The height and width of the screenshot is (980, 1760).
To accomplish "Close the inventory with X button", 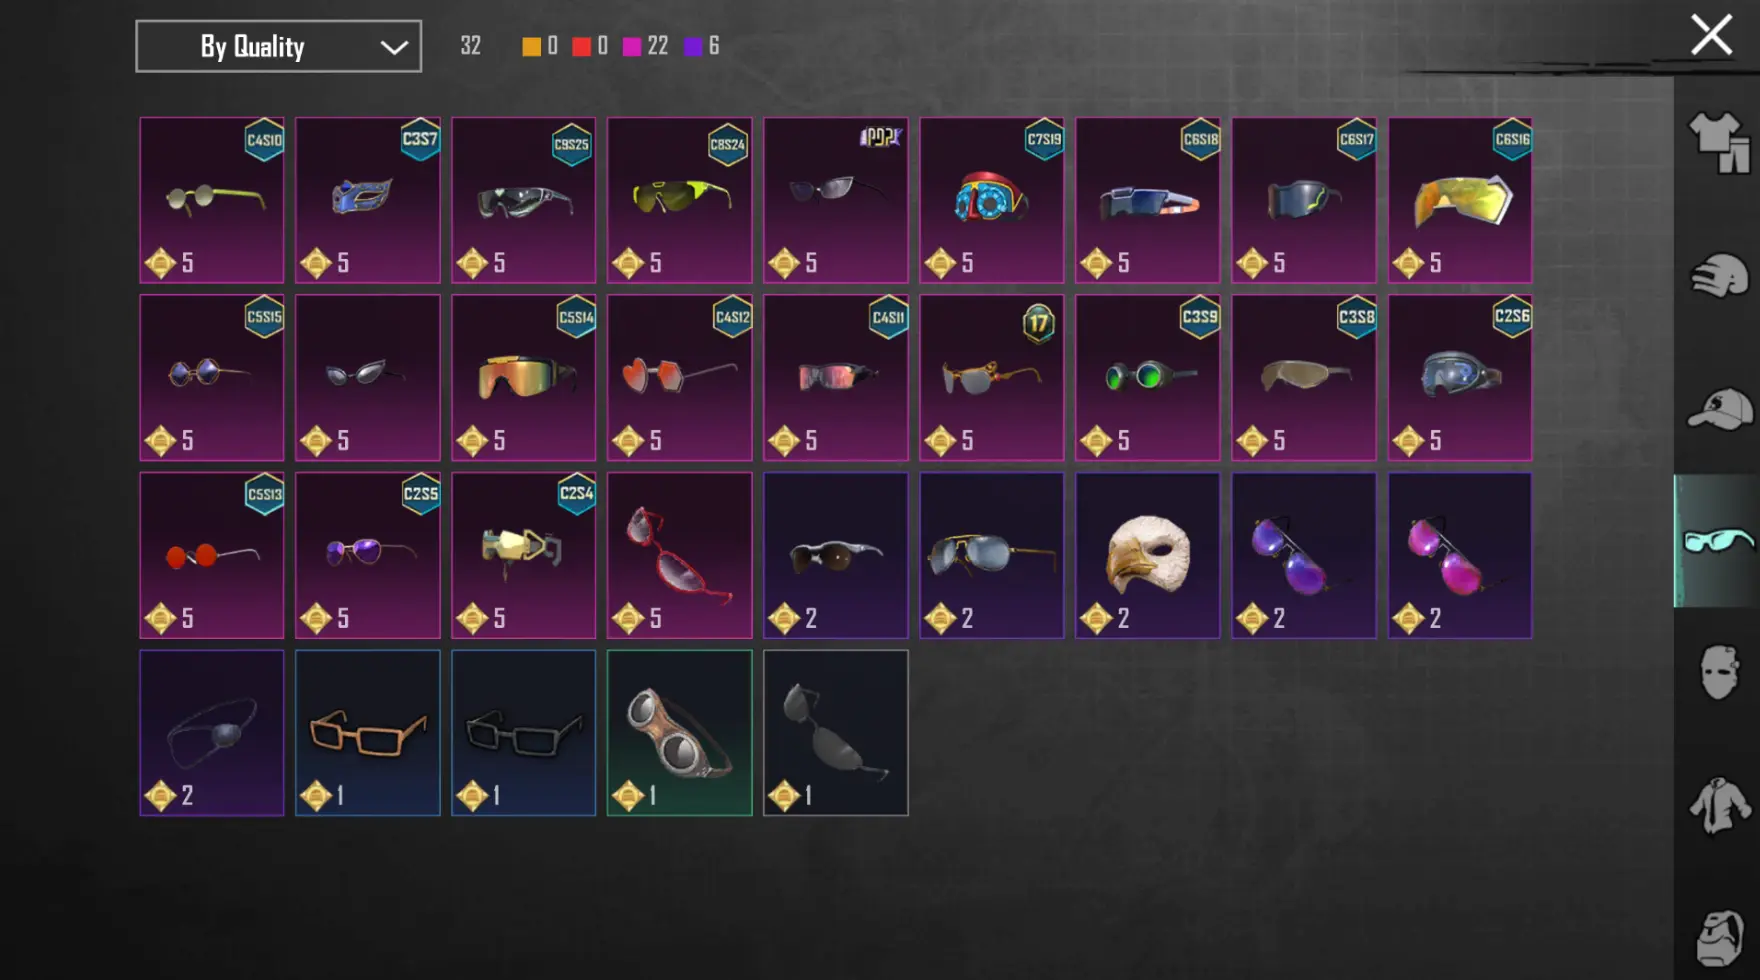I will 1711,35.
